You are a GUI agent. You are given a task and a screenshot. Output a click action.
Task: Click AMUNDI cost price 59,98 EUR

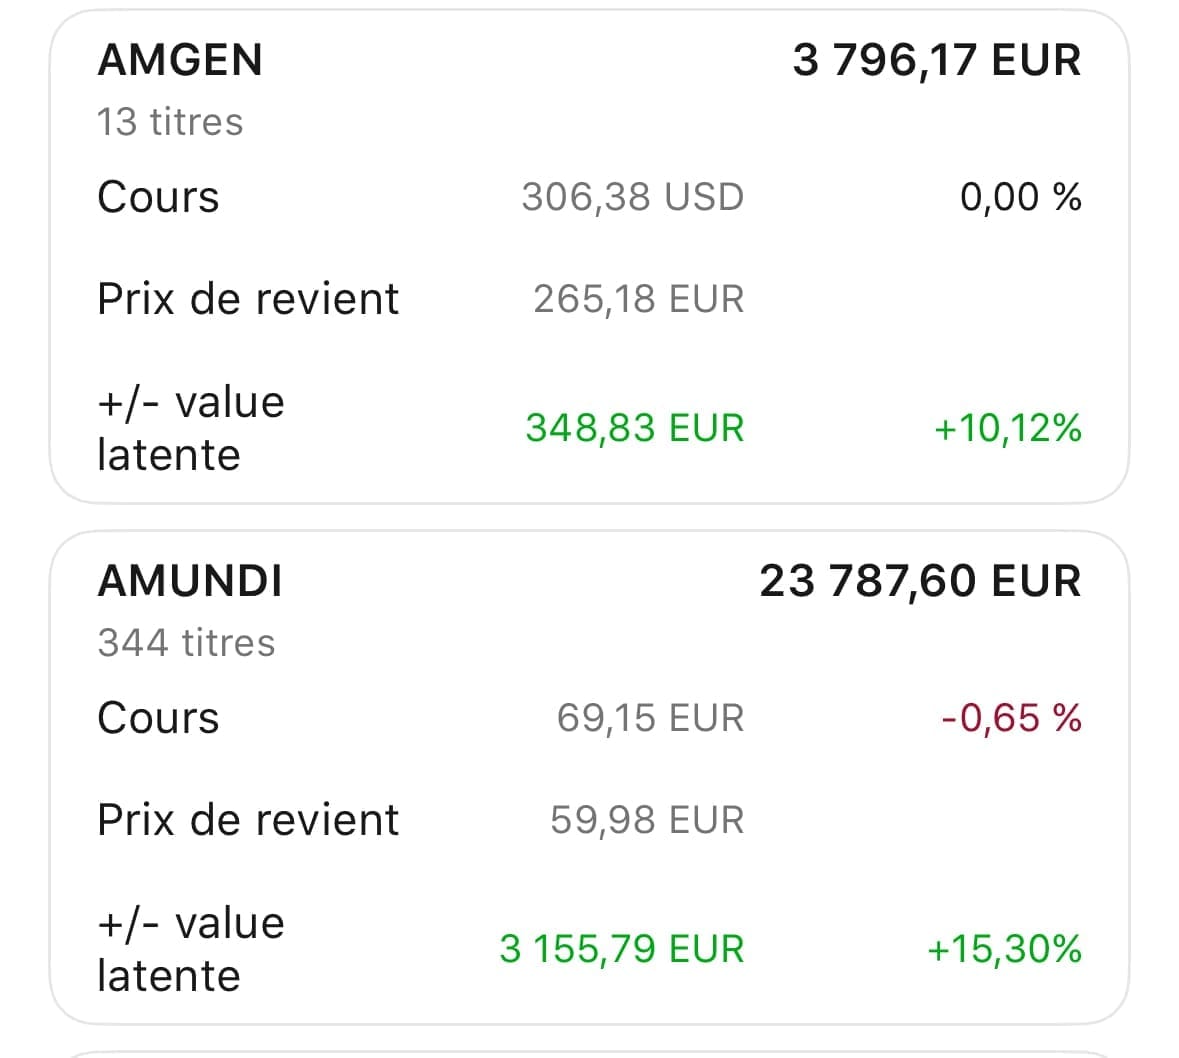coord(647,820)
